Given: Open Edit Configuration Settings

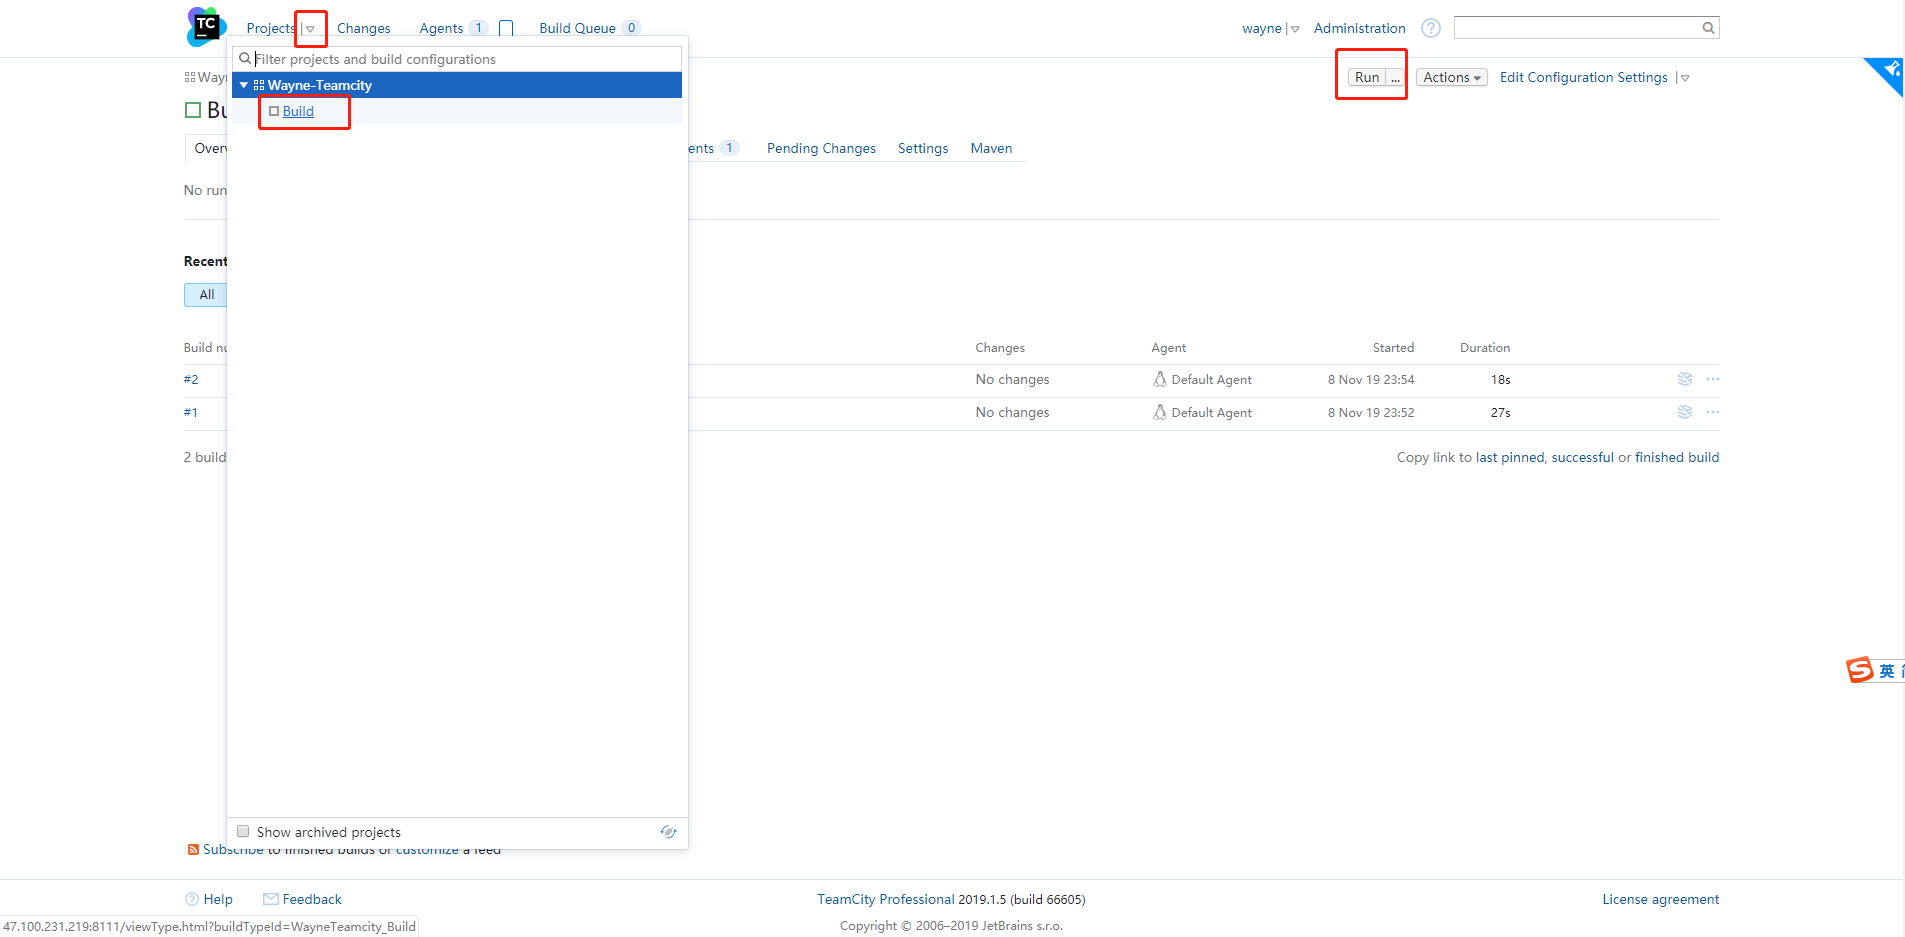Looking at the screenshot, I should click(x=1584, y=77).
